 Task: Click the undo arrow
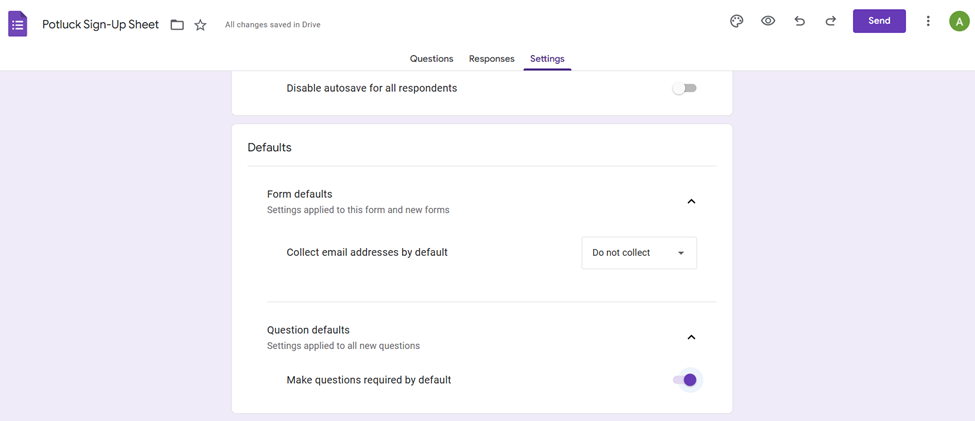point(799,21)
